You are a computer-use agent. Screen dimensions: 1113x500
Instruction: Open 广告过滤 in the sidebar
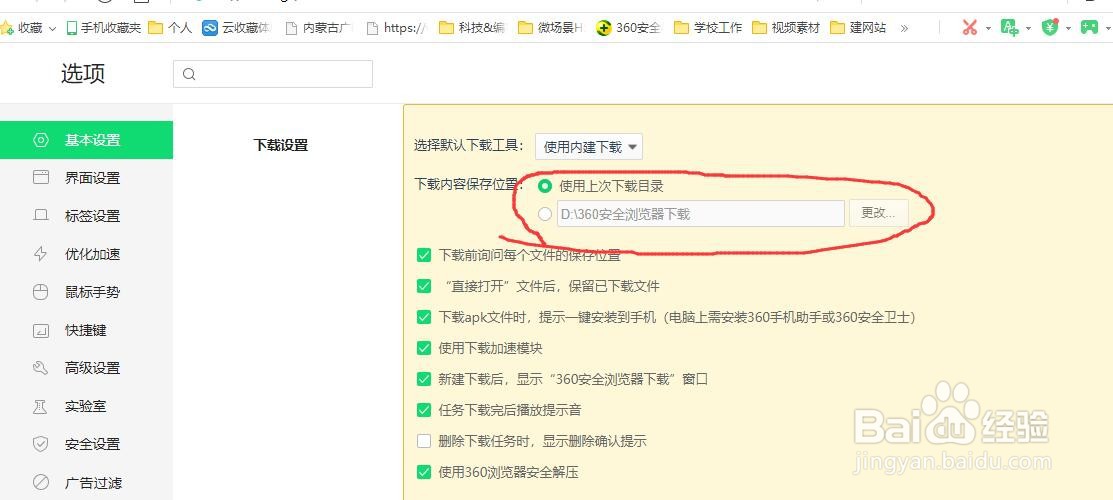87,483
